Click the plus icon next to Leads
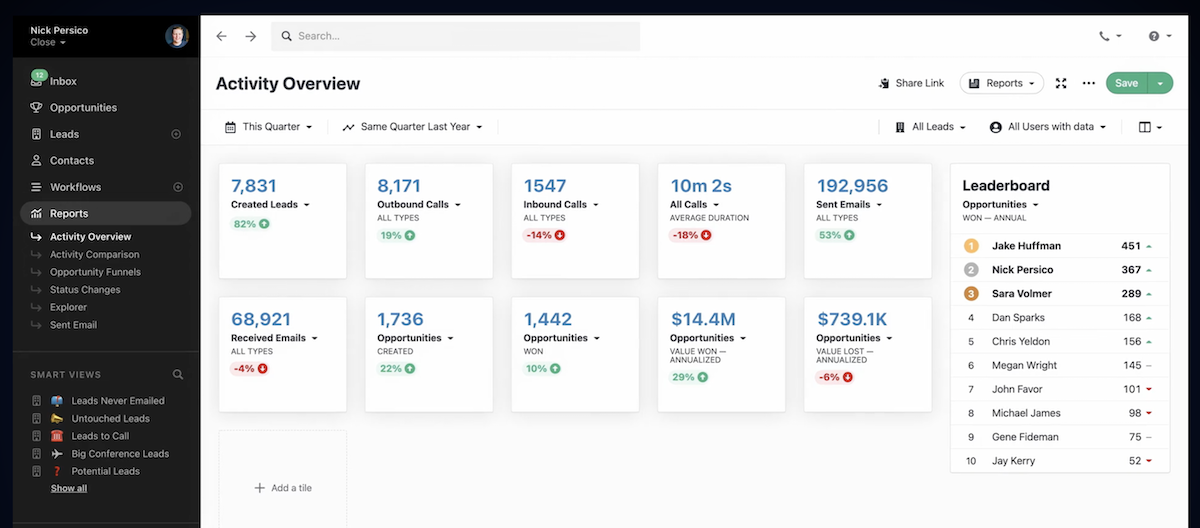Image resolution: width=1200 pixels, height=528 pixels. [177, 134]
